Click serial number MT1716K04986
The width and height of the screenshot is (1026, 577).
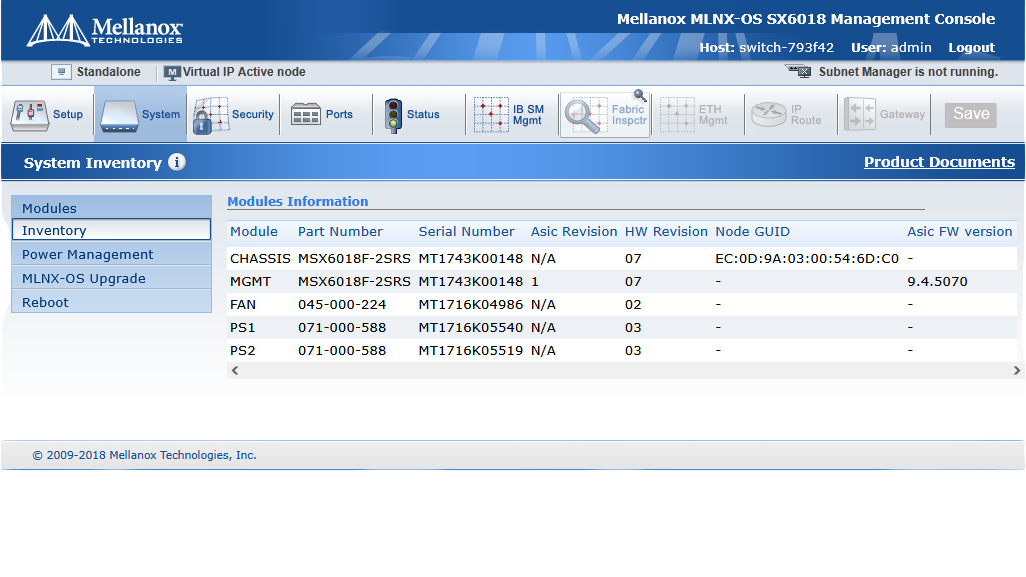click(x=470, y=304)
